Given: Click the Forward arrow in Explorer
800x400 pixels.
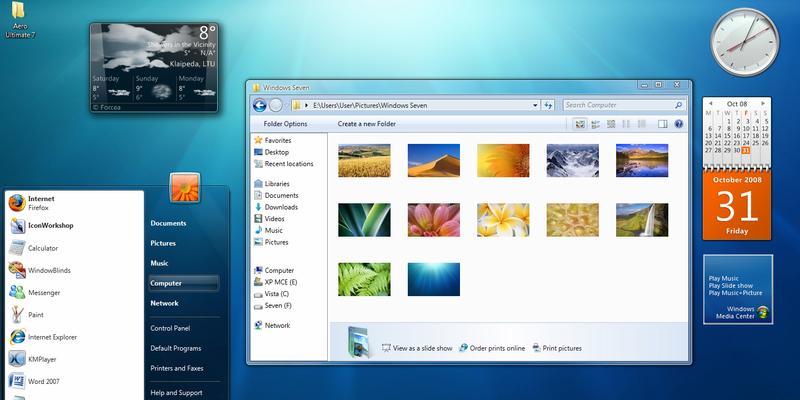Looking at the screenshot, I should 276,105.
